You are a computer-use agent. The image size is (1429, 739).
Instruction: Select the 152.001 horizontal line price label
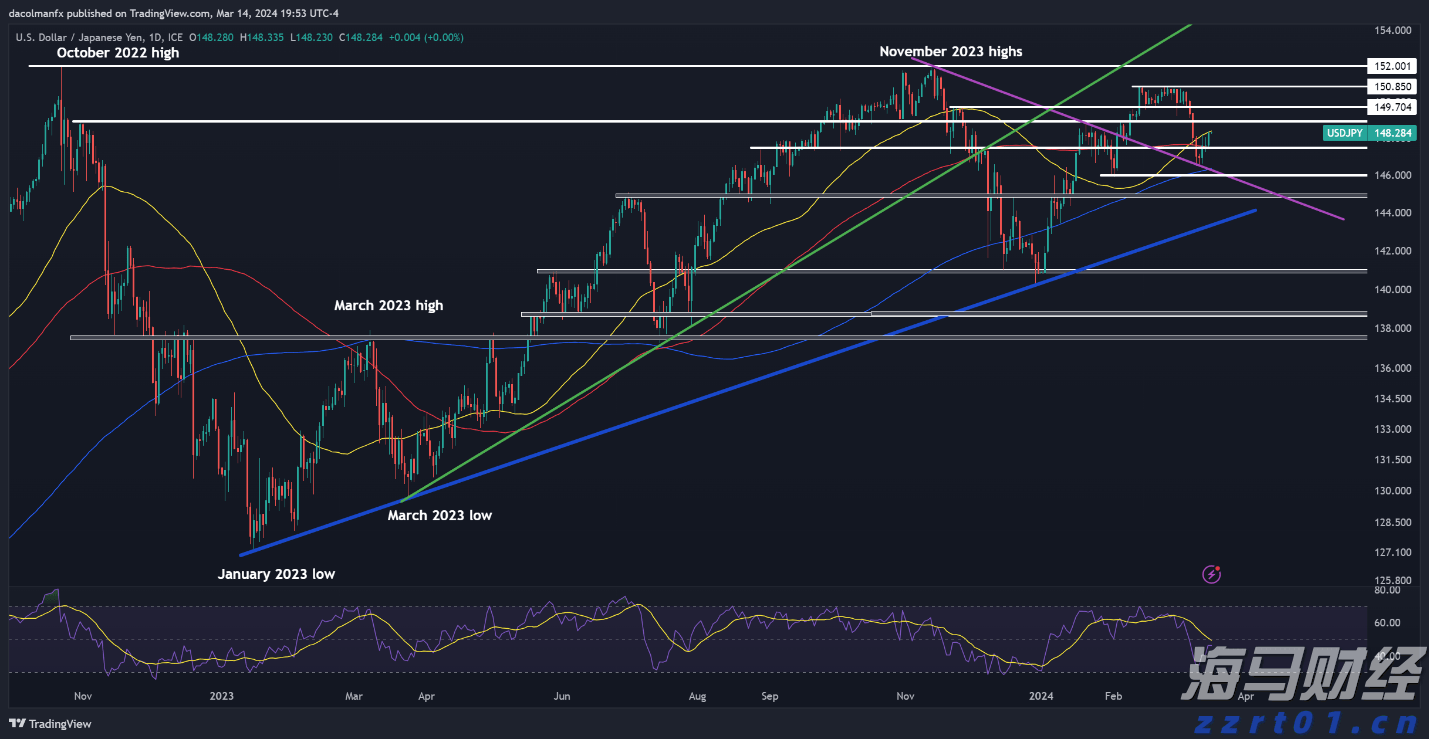pyautogui.click(x=1392, y=66)
